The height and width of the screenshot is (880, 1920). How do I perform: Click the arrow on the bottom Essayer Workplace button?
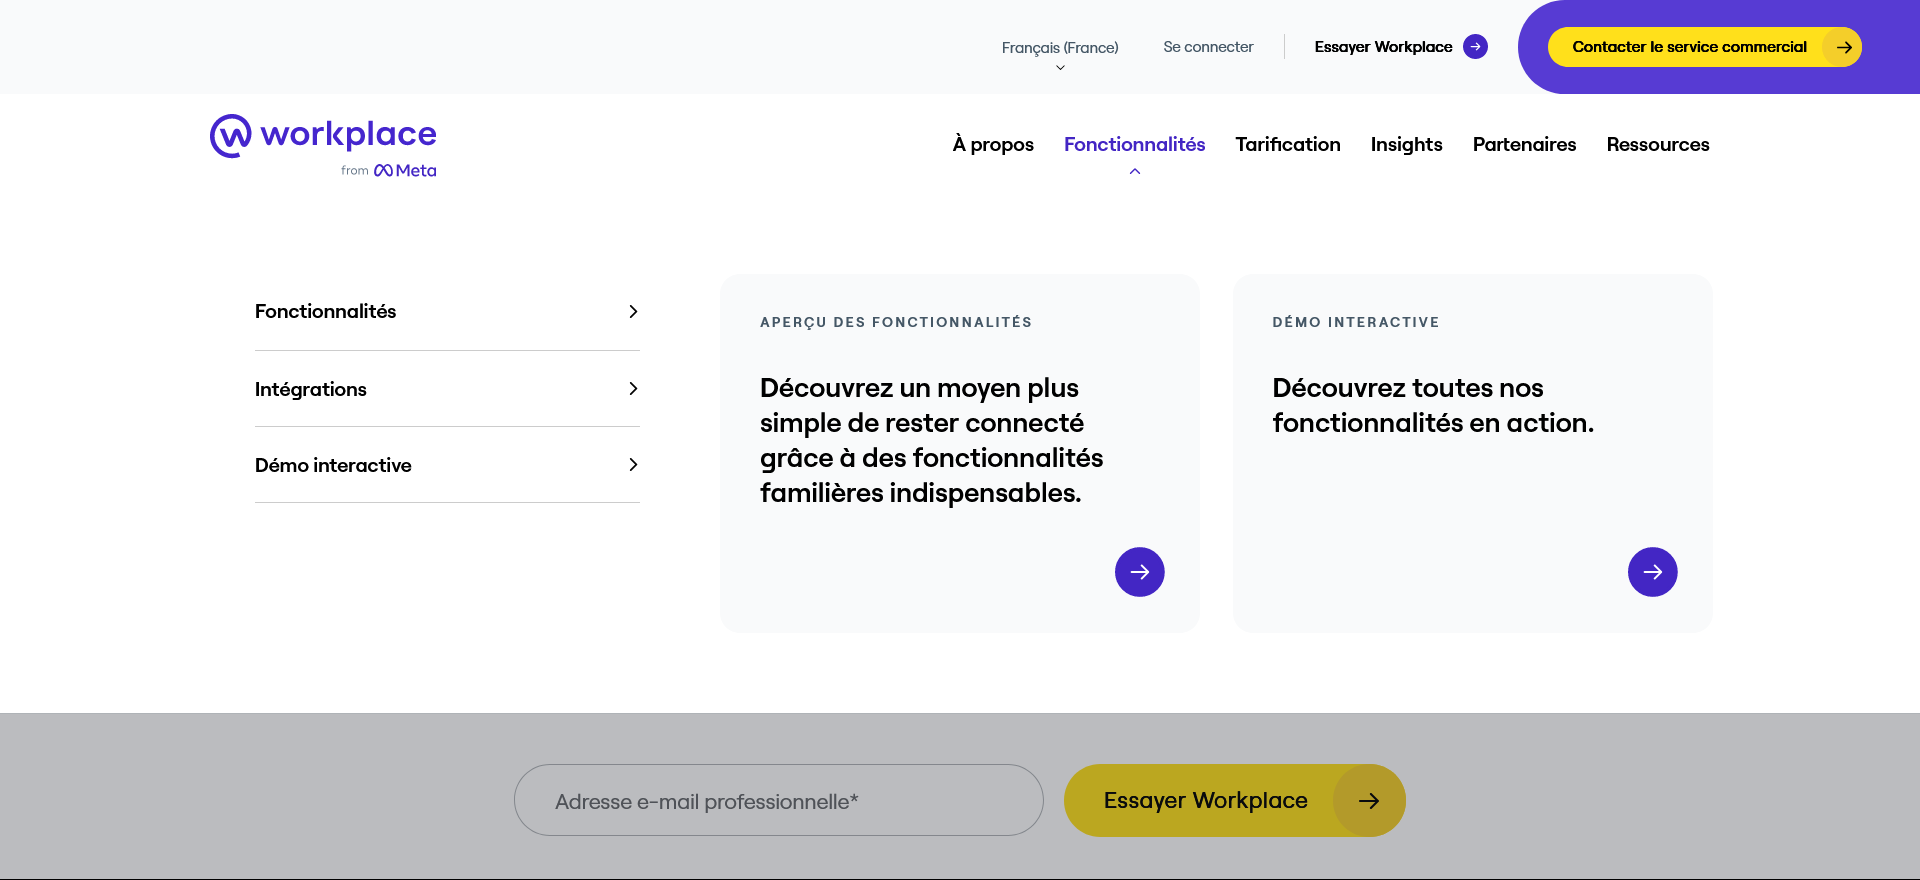pyautogui.click(x=1369, y=801)
